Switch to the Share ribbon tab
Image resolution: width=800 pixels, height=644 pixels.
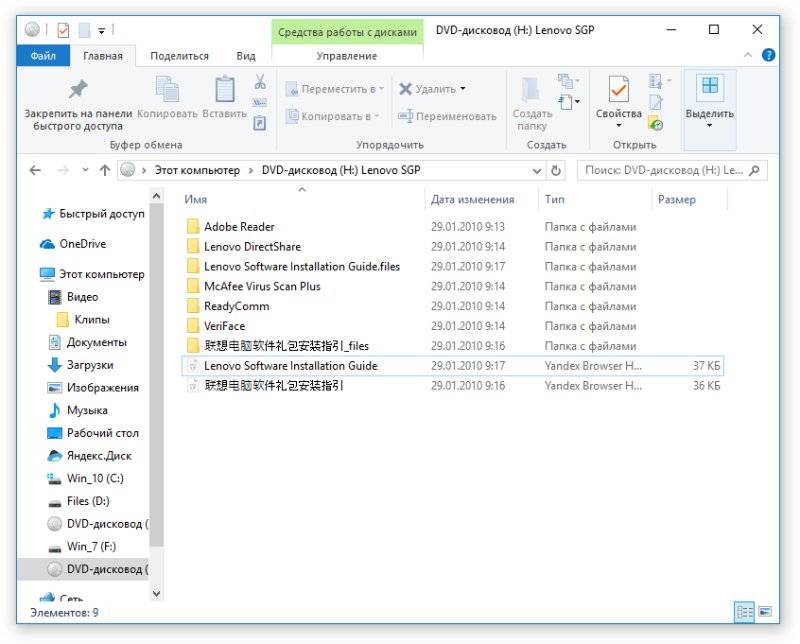179,56
